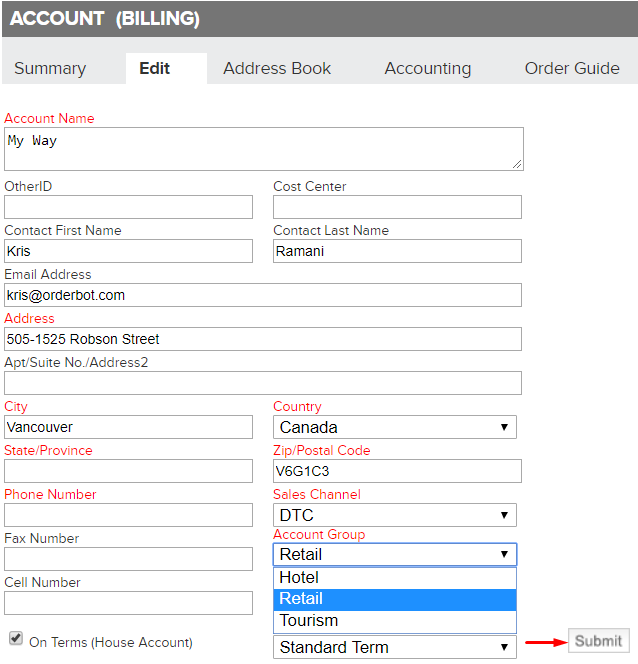This screenshot has width=638, height=664.
Task: Collapse the Account Group dropdown showing Retail
Action: pos(395,554)
